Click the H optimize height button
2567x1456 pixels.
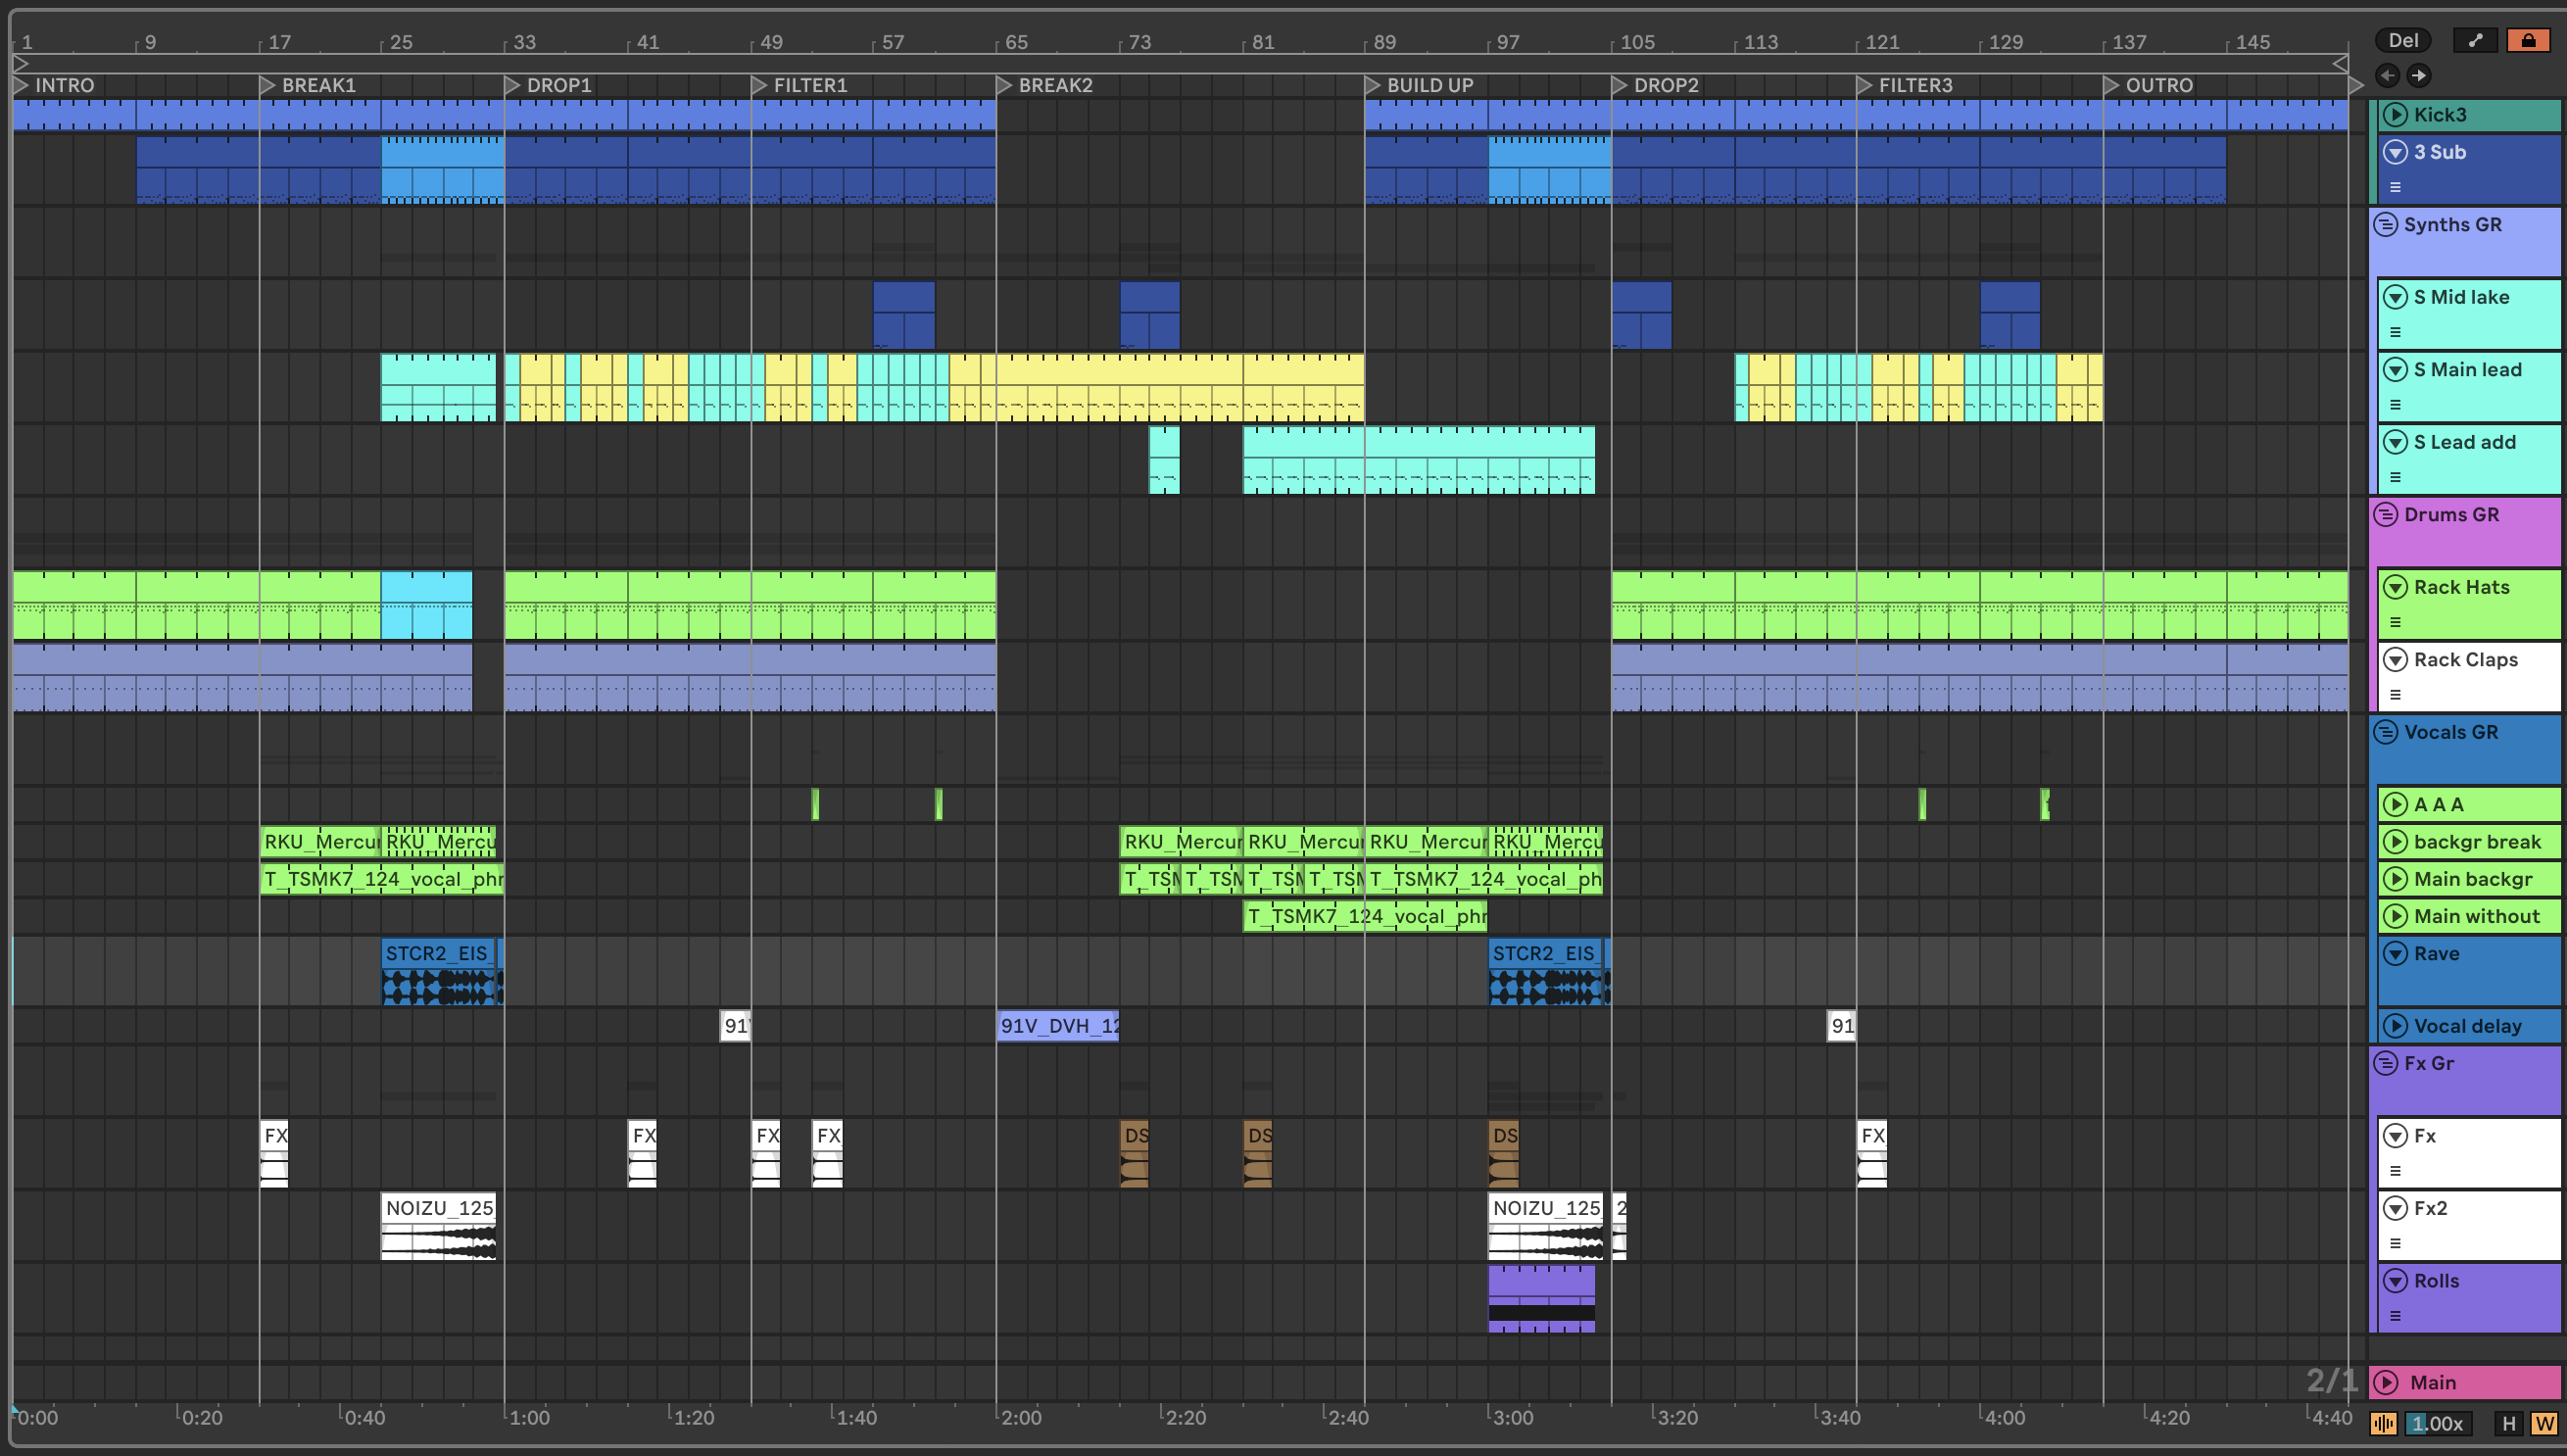pyautogui.click(x=2508, y=1423)
